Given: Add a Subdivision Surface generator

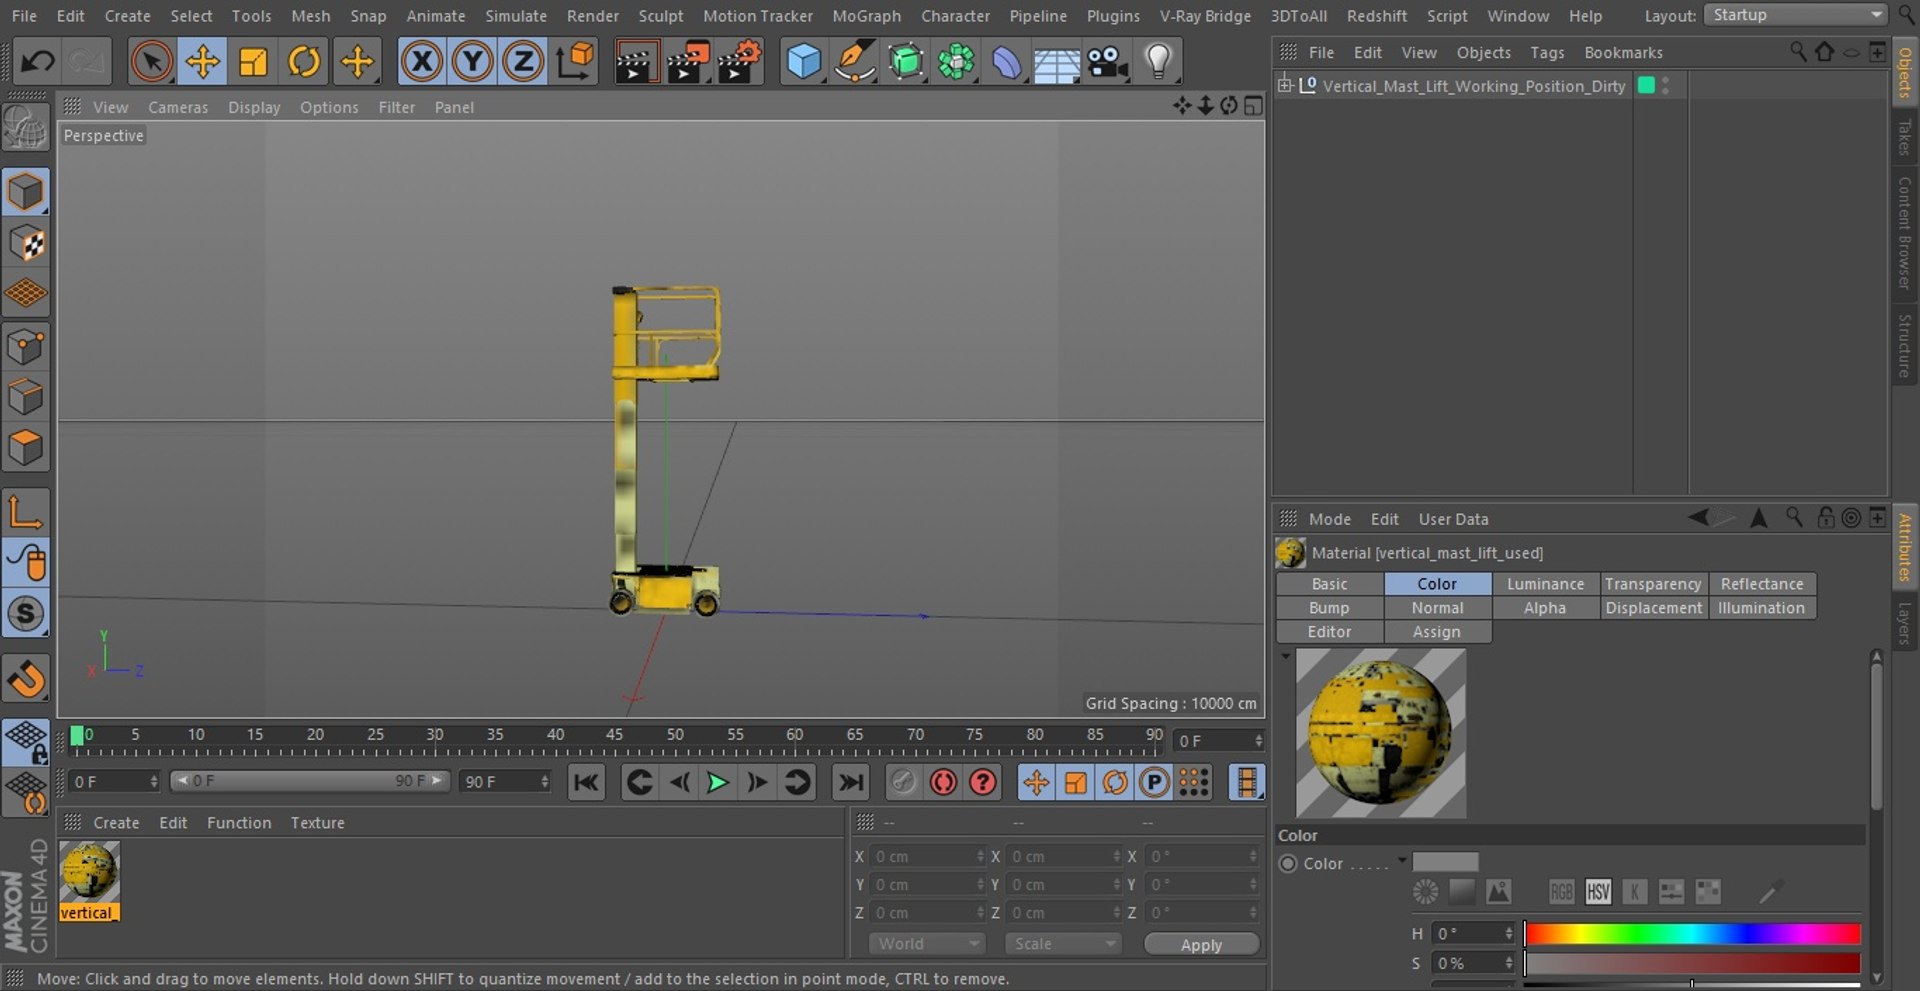Looking at the screenshot, I should [906, 62].
